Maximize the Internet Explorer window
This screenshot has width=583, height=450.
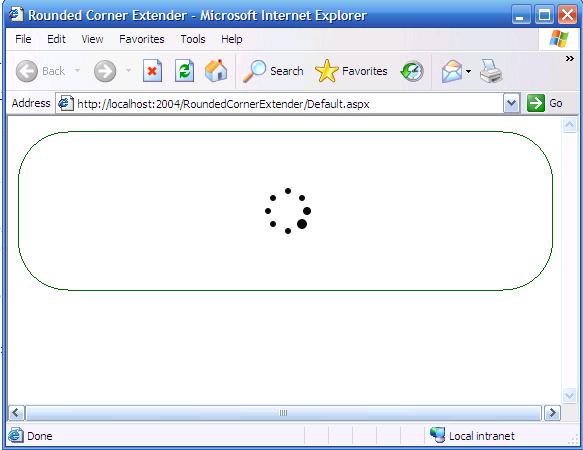544,15
